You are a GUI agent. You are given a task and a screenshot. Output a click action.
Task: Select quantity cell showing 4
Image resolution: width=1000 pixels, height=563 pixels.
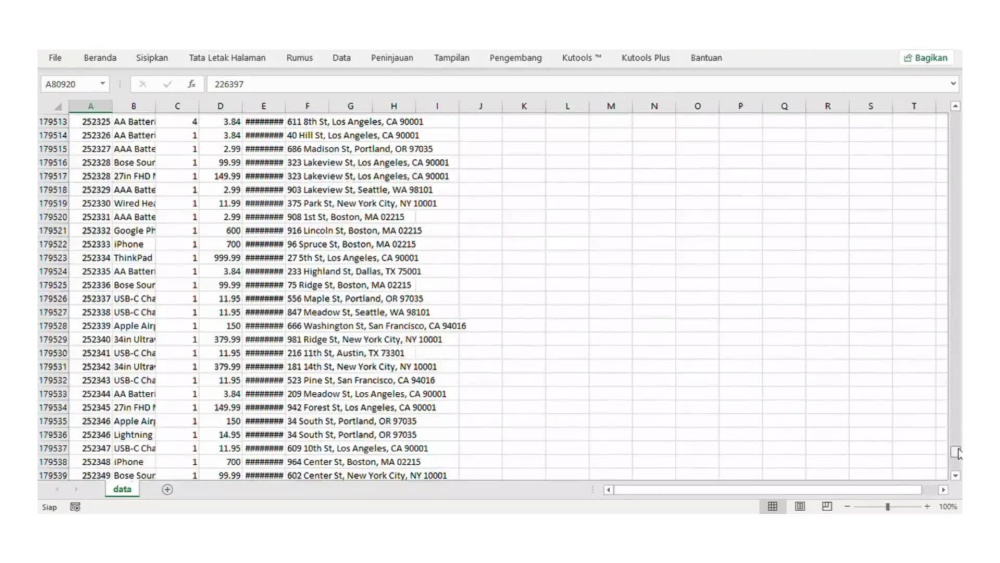coord(177,121)
